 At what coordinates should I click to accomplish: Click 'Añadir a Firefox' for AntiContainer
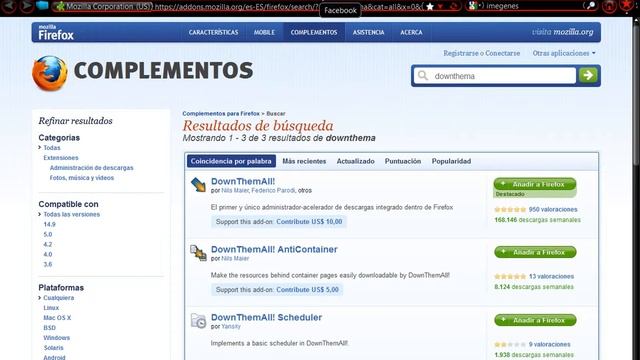tap(535, 252)
